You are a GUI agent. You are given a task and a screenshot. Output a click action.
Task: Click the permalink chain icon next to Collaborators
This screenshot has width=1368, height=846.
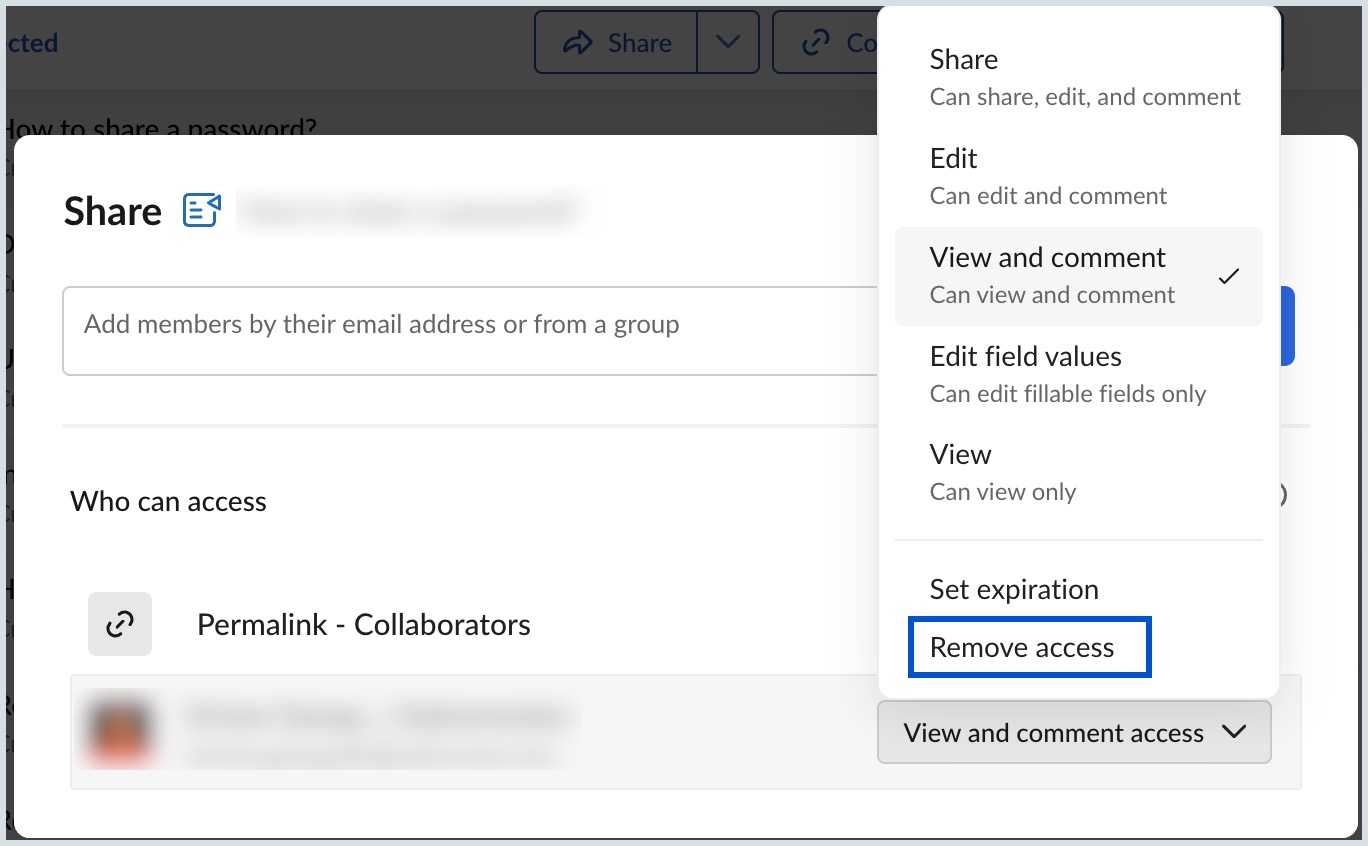pyautogui.click(x=119, y=624)
